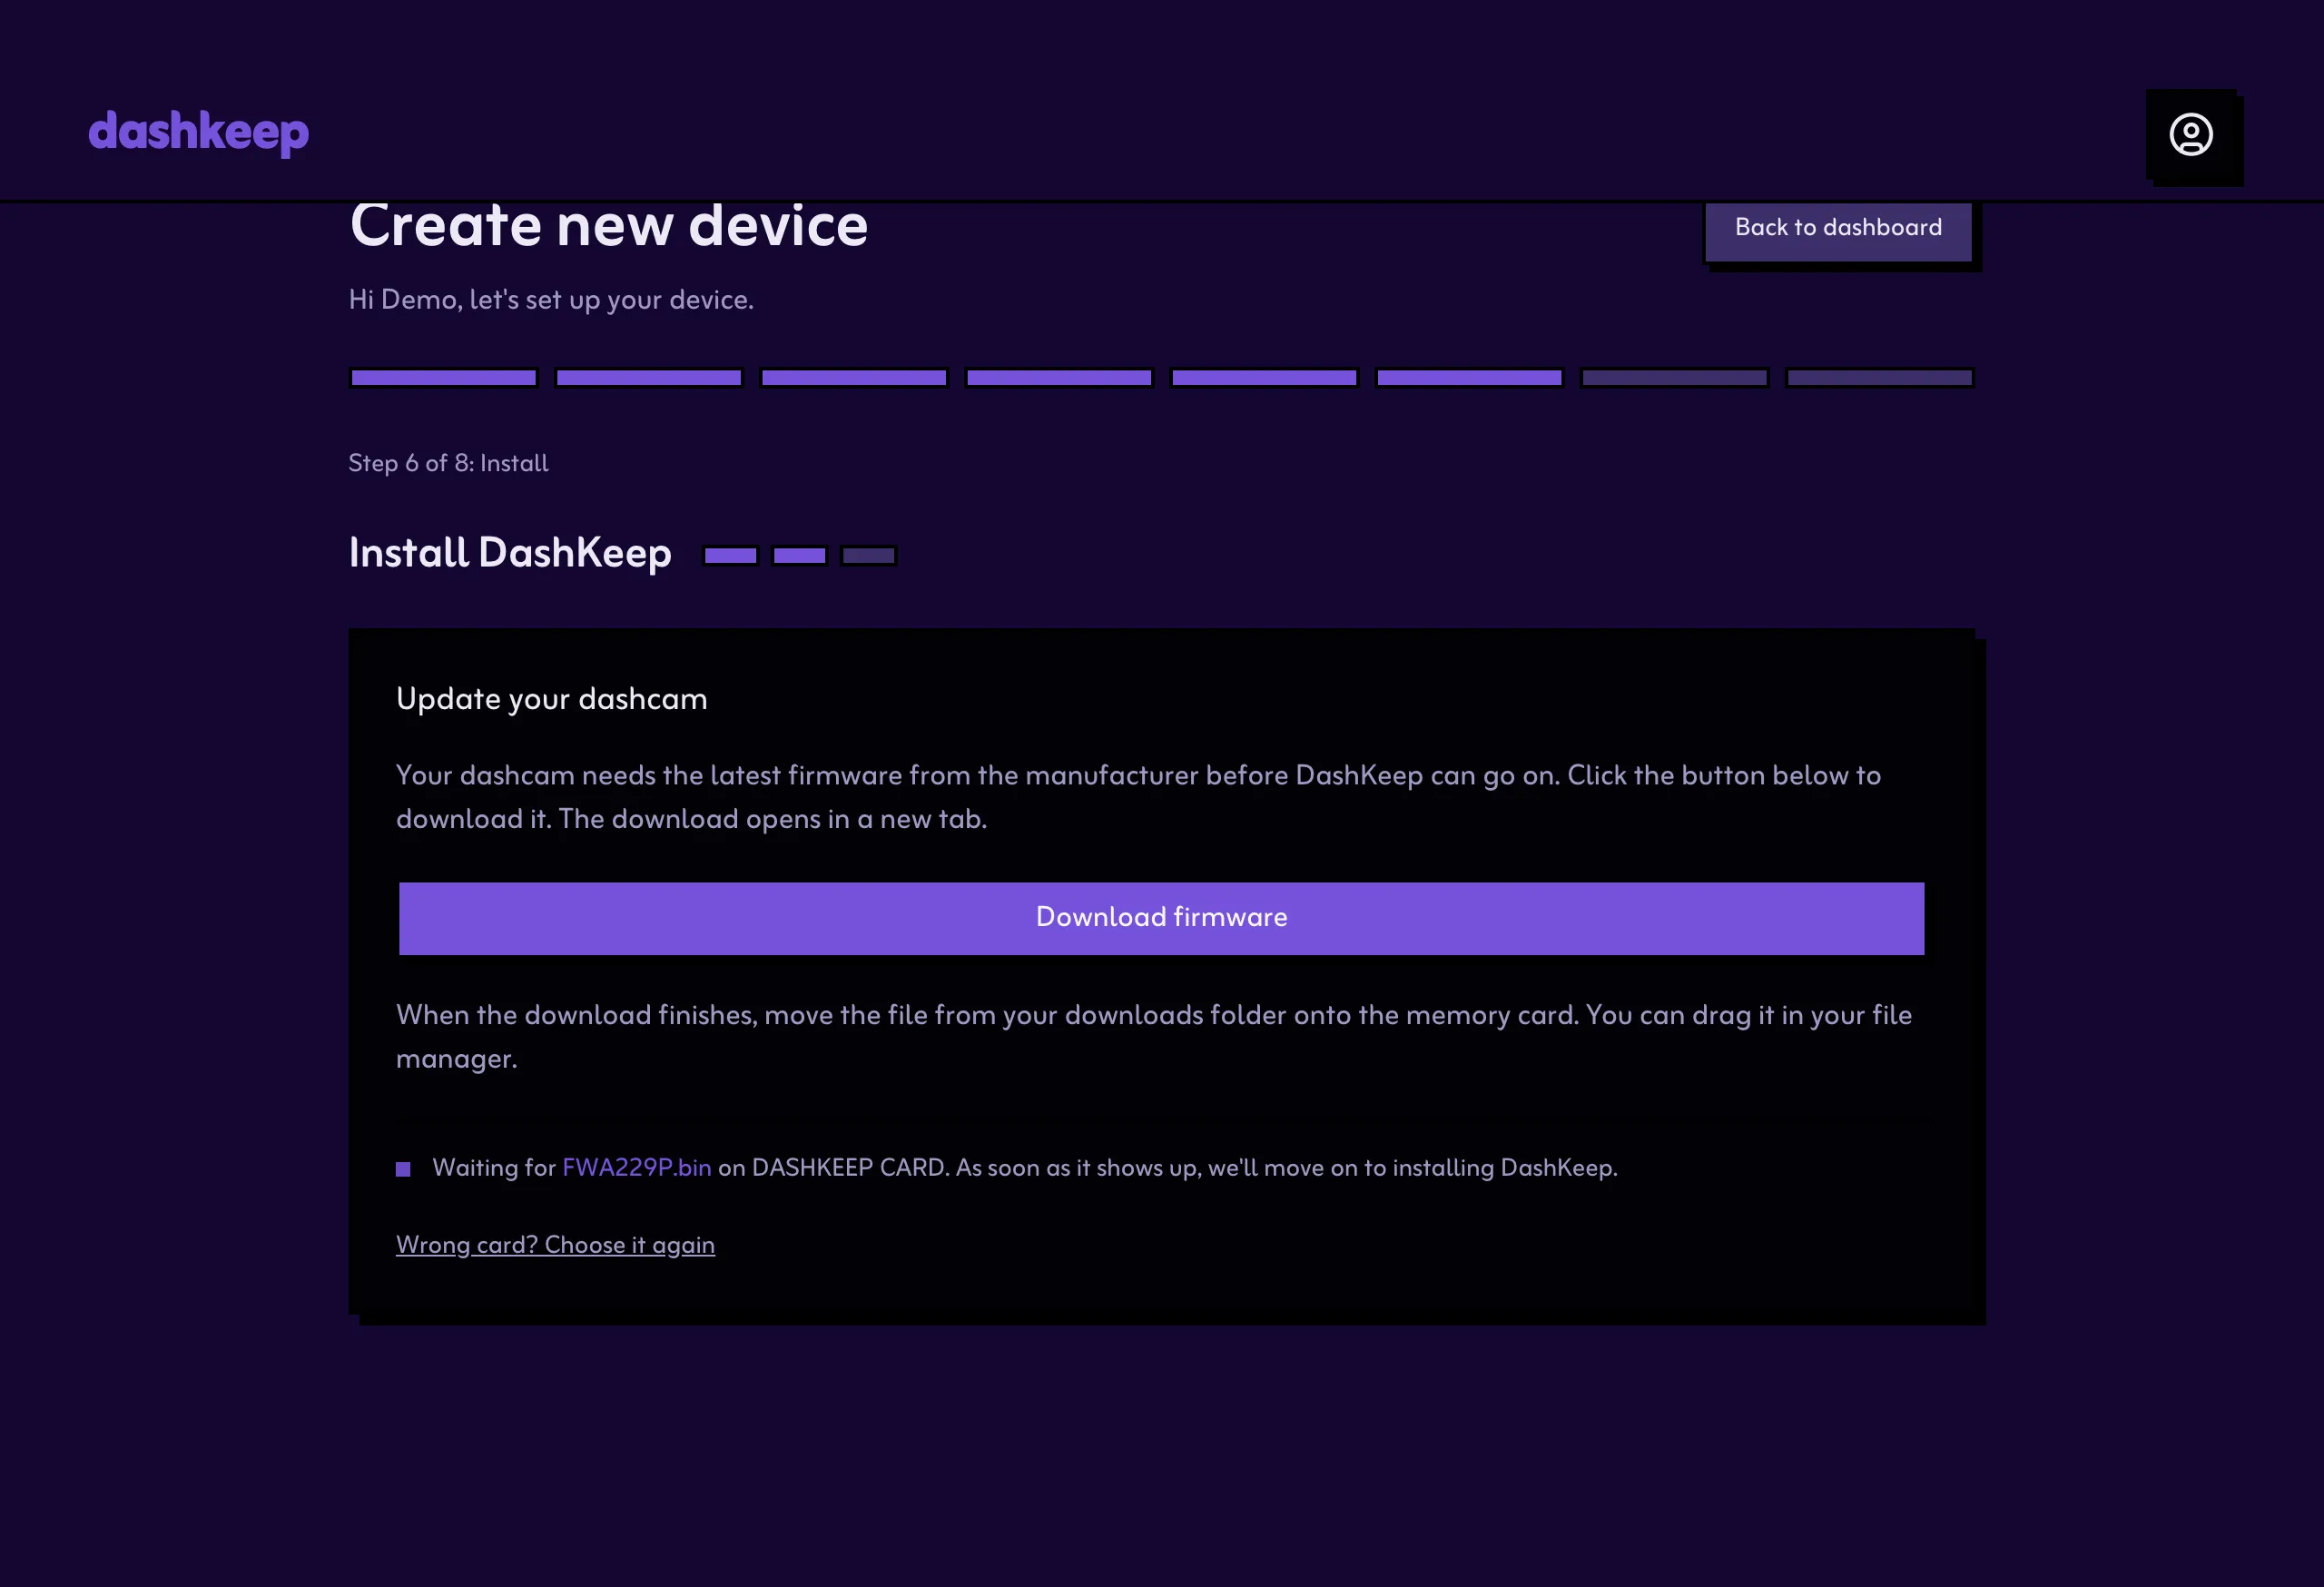
Task: Click the 'Hi Demo, let's set up your device.' text
Action: 551,300
